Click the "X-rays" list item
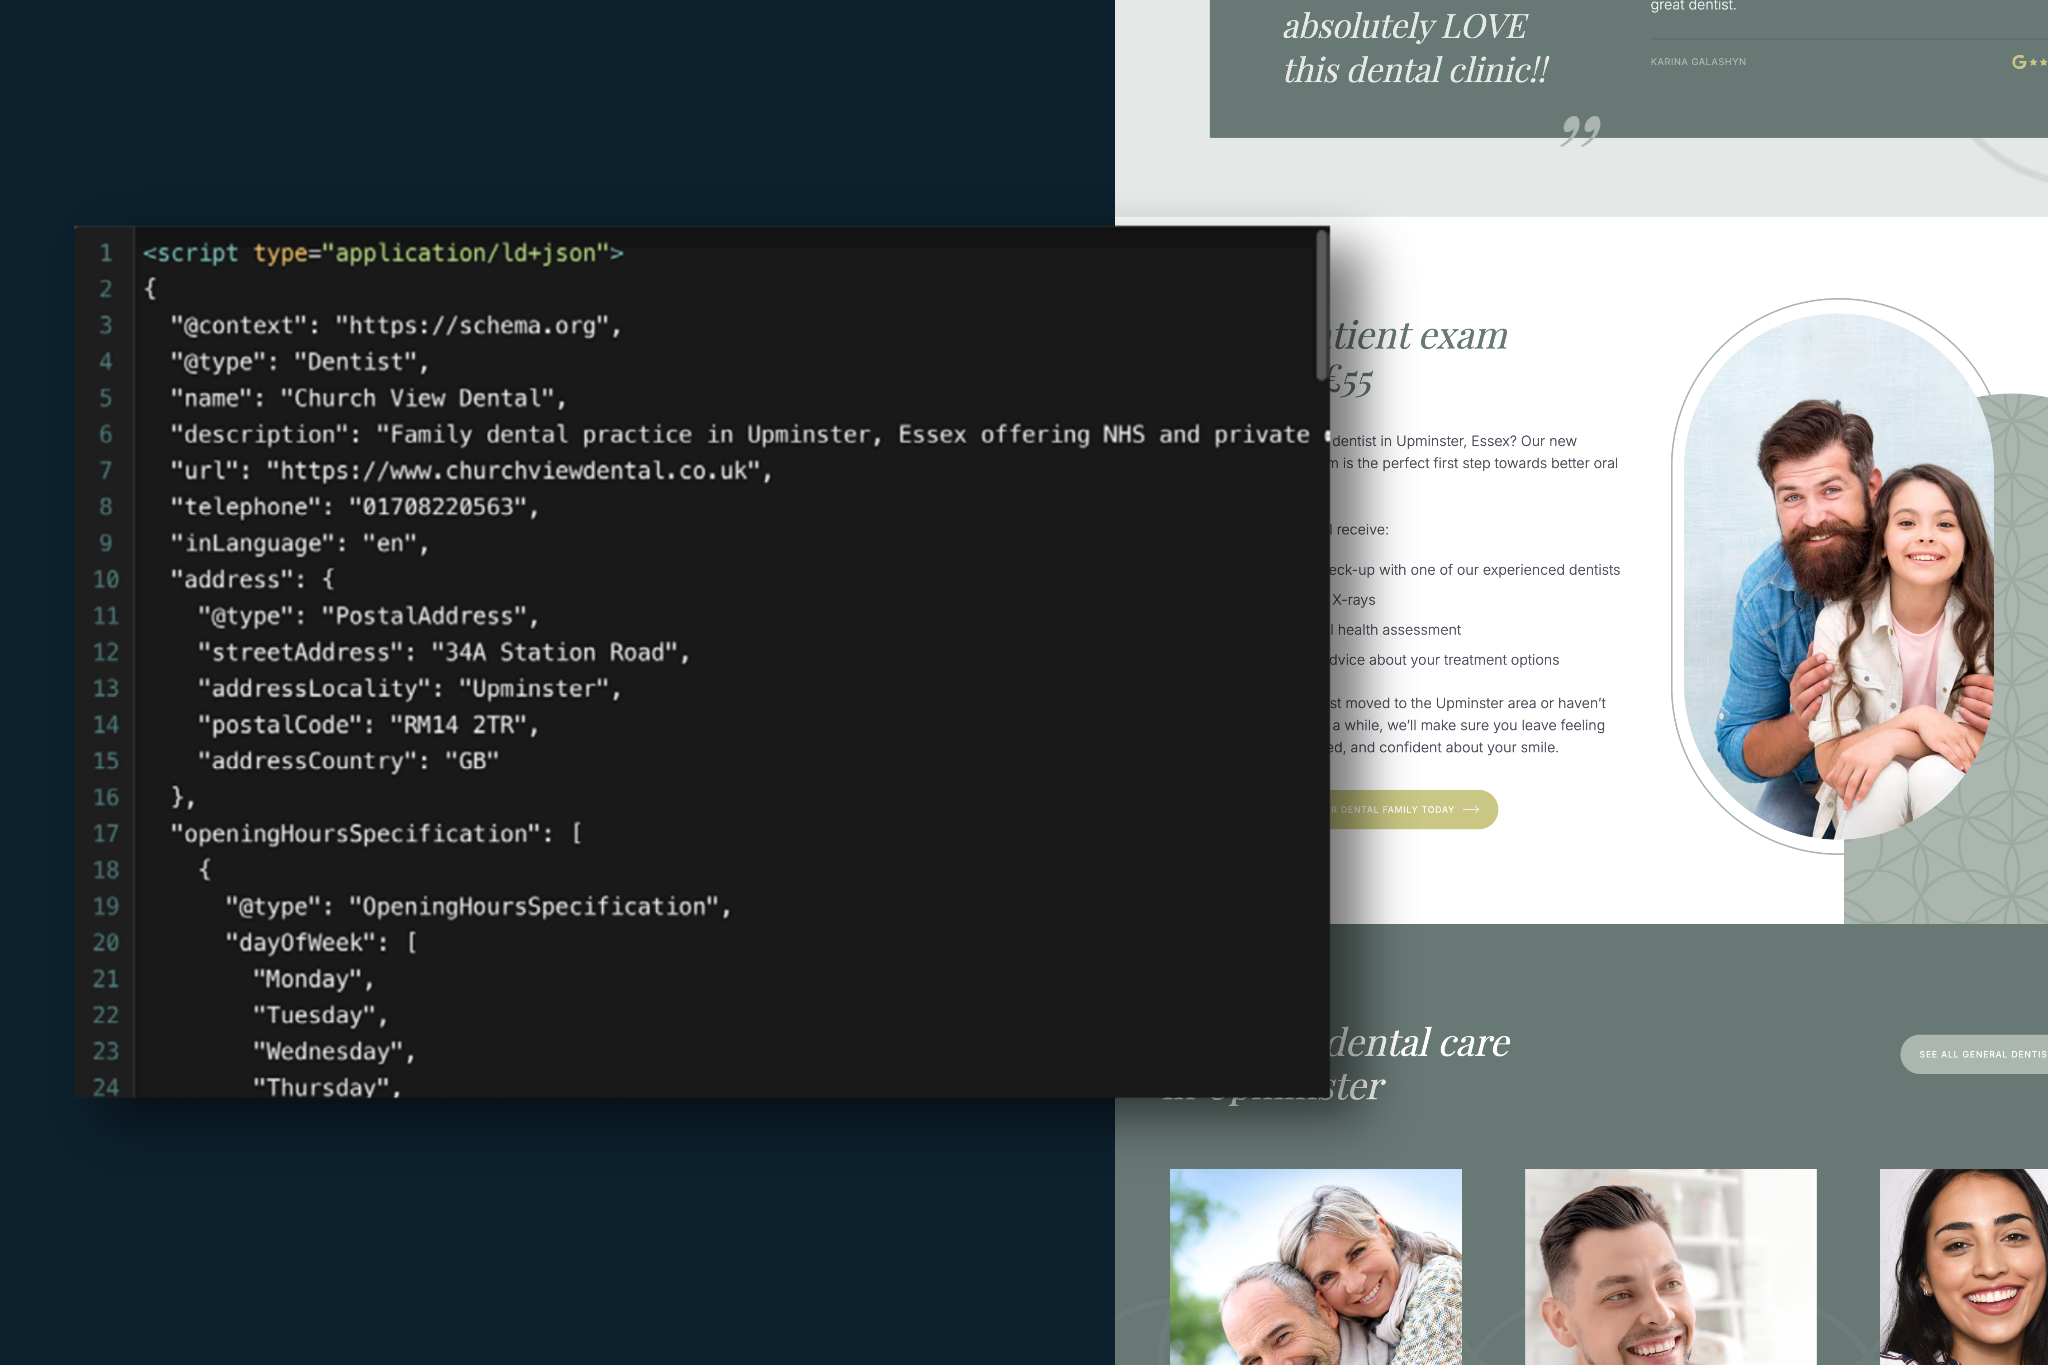The height and width of the screenshot is (1365, 2048). (x=1353, y=600)
